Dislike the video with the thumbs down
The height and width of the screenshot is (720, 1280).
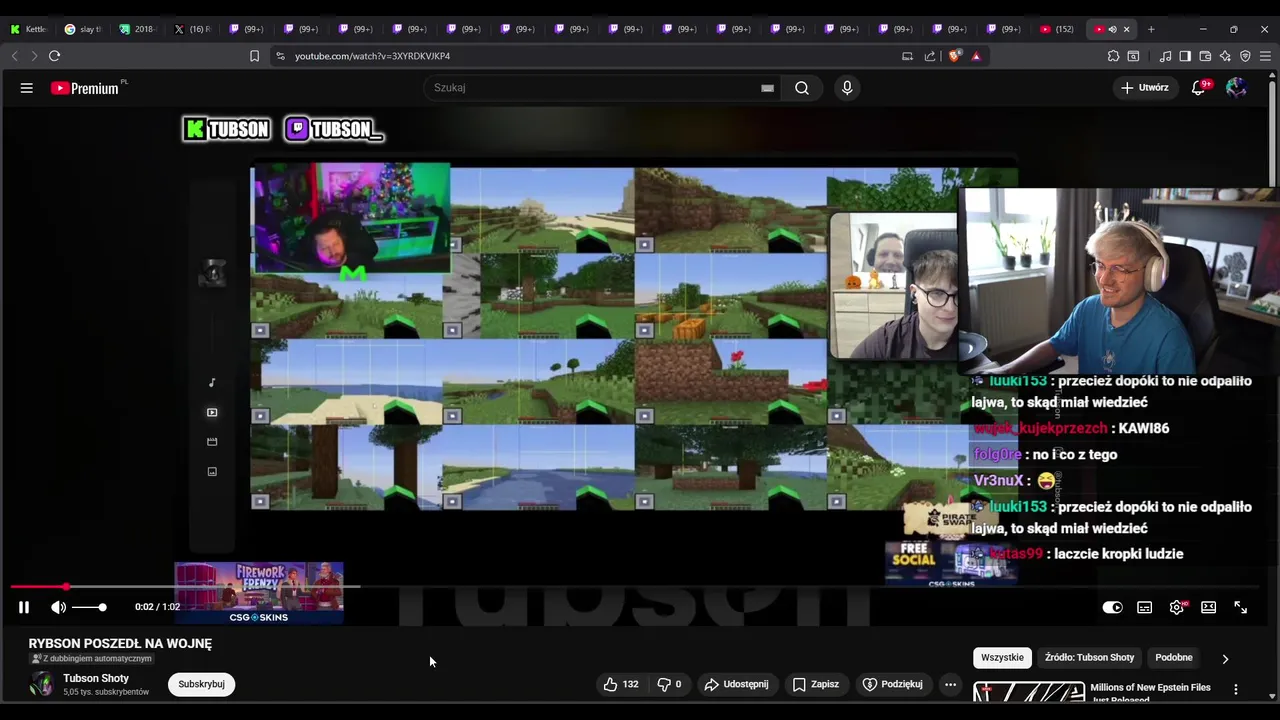click(669, 684)
